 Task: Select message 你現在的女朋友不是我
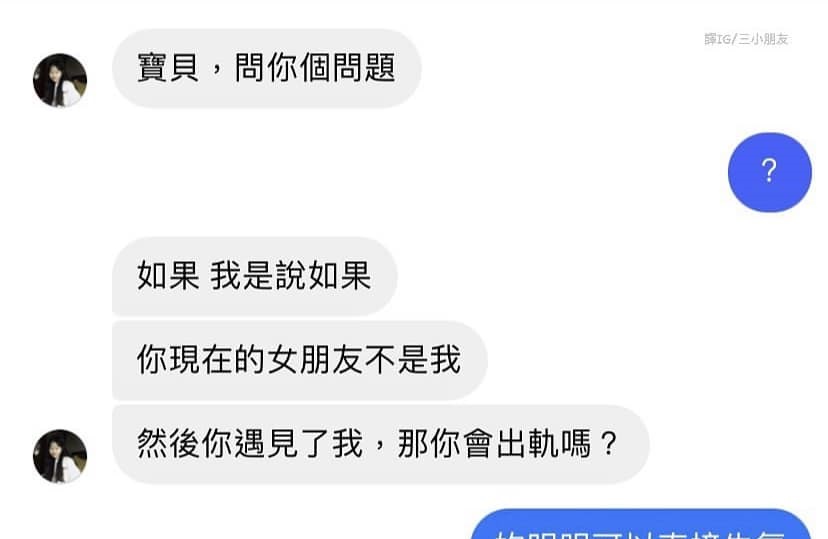[299, 360]
